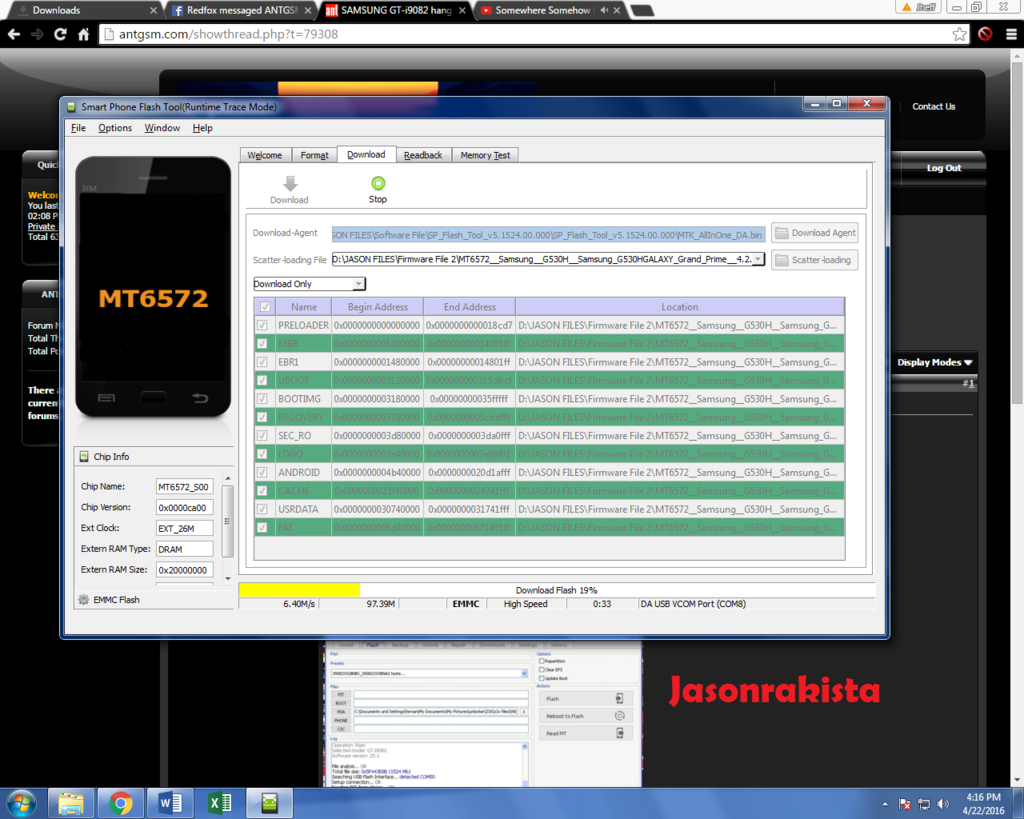Expand the Display Modes dropdown
The image size is (1024, 819).
coord(935,362)
